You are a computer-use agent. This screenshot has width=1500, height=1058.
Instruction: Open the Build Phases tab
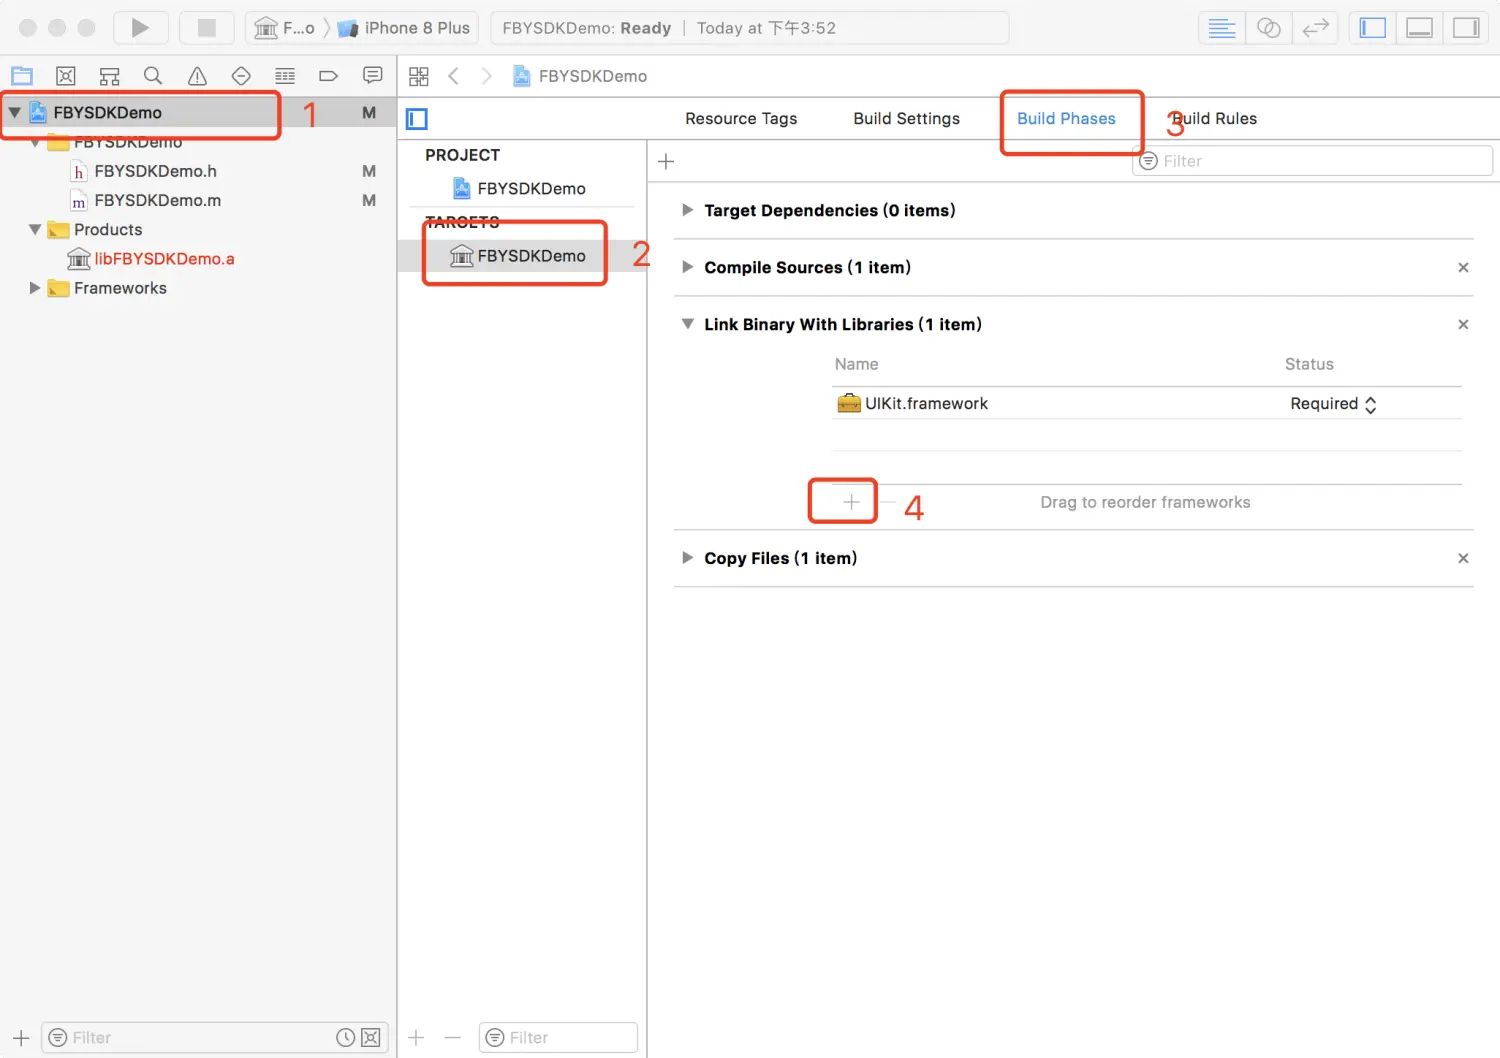click(1066, 119)
